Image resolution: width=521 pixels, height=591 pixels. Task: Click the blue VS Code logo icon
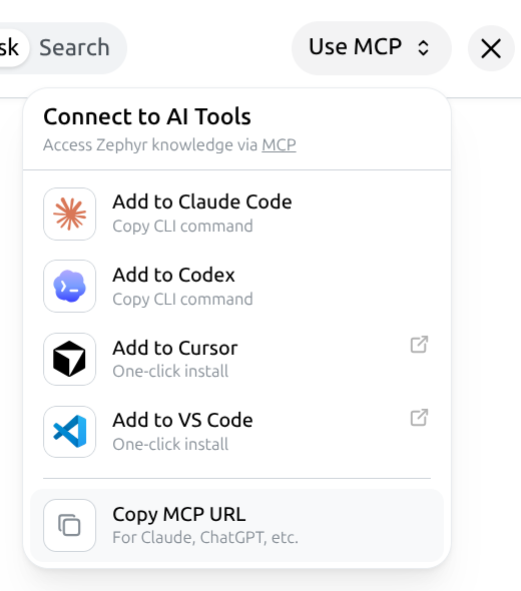70,432
